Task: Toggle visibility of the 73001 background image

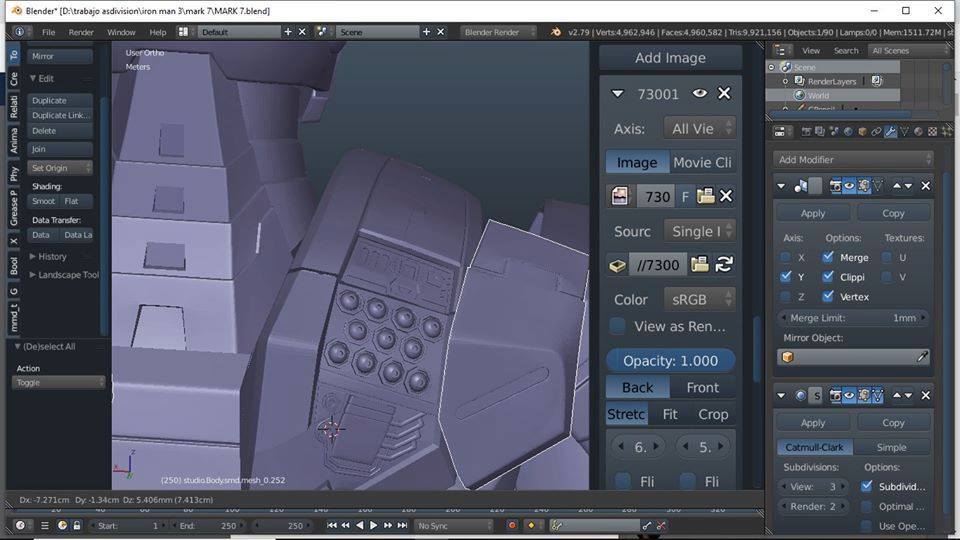Action: [700, 93]
